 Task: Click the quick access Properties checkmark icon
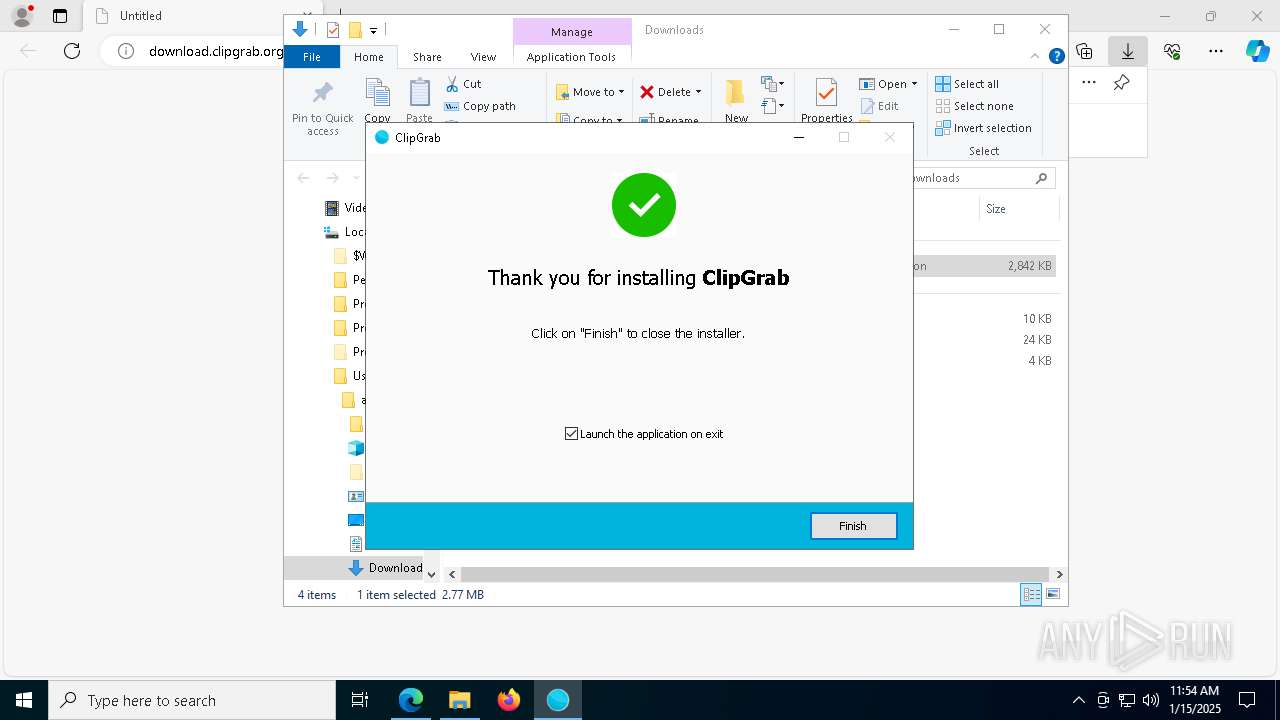(x=333, y=30)
